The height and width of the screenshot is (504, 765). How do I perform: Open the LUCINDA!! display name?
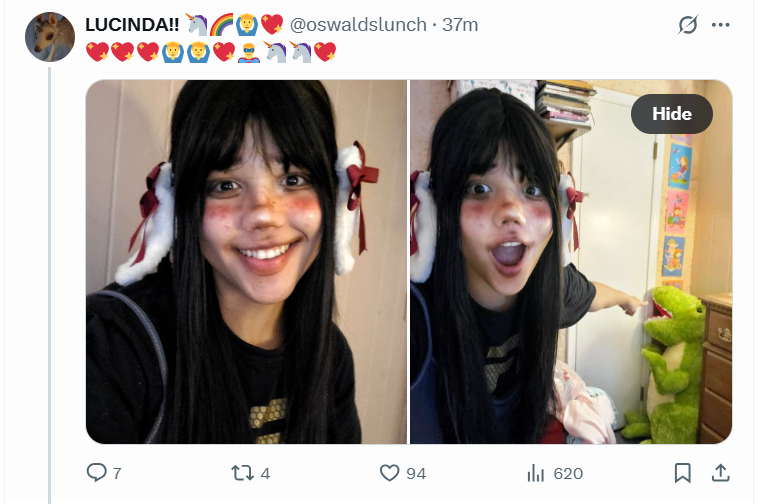coord(132,24)
